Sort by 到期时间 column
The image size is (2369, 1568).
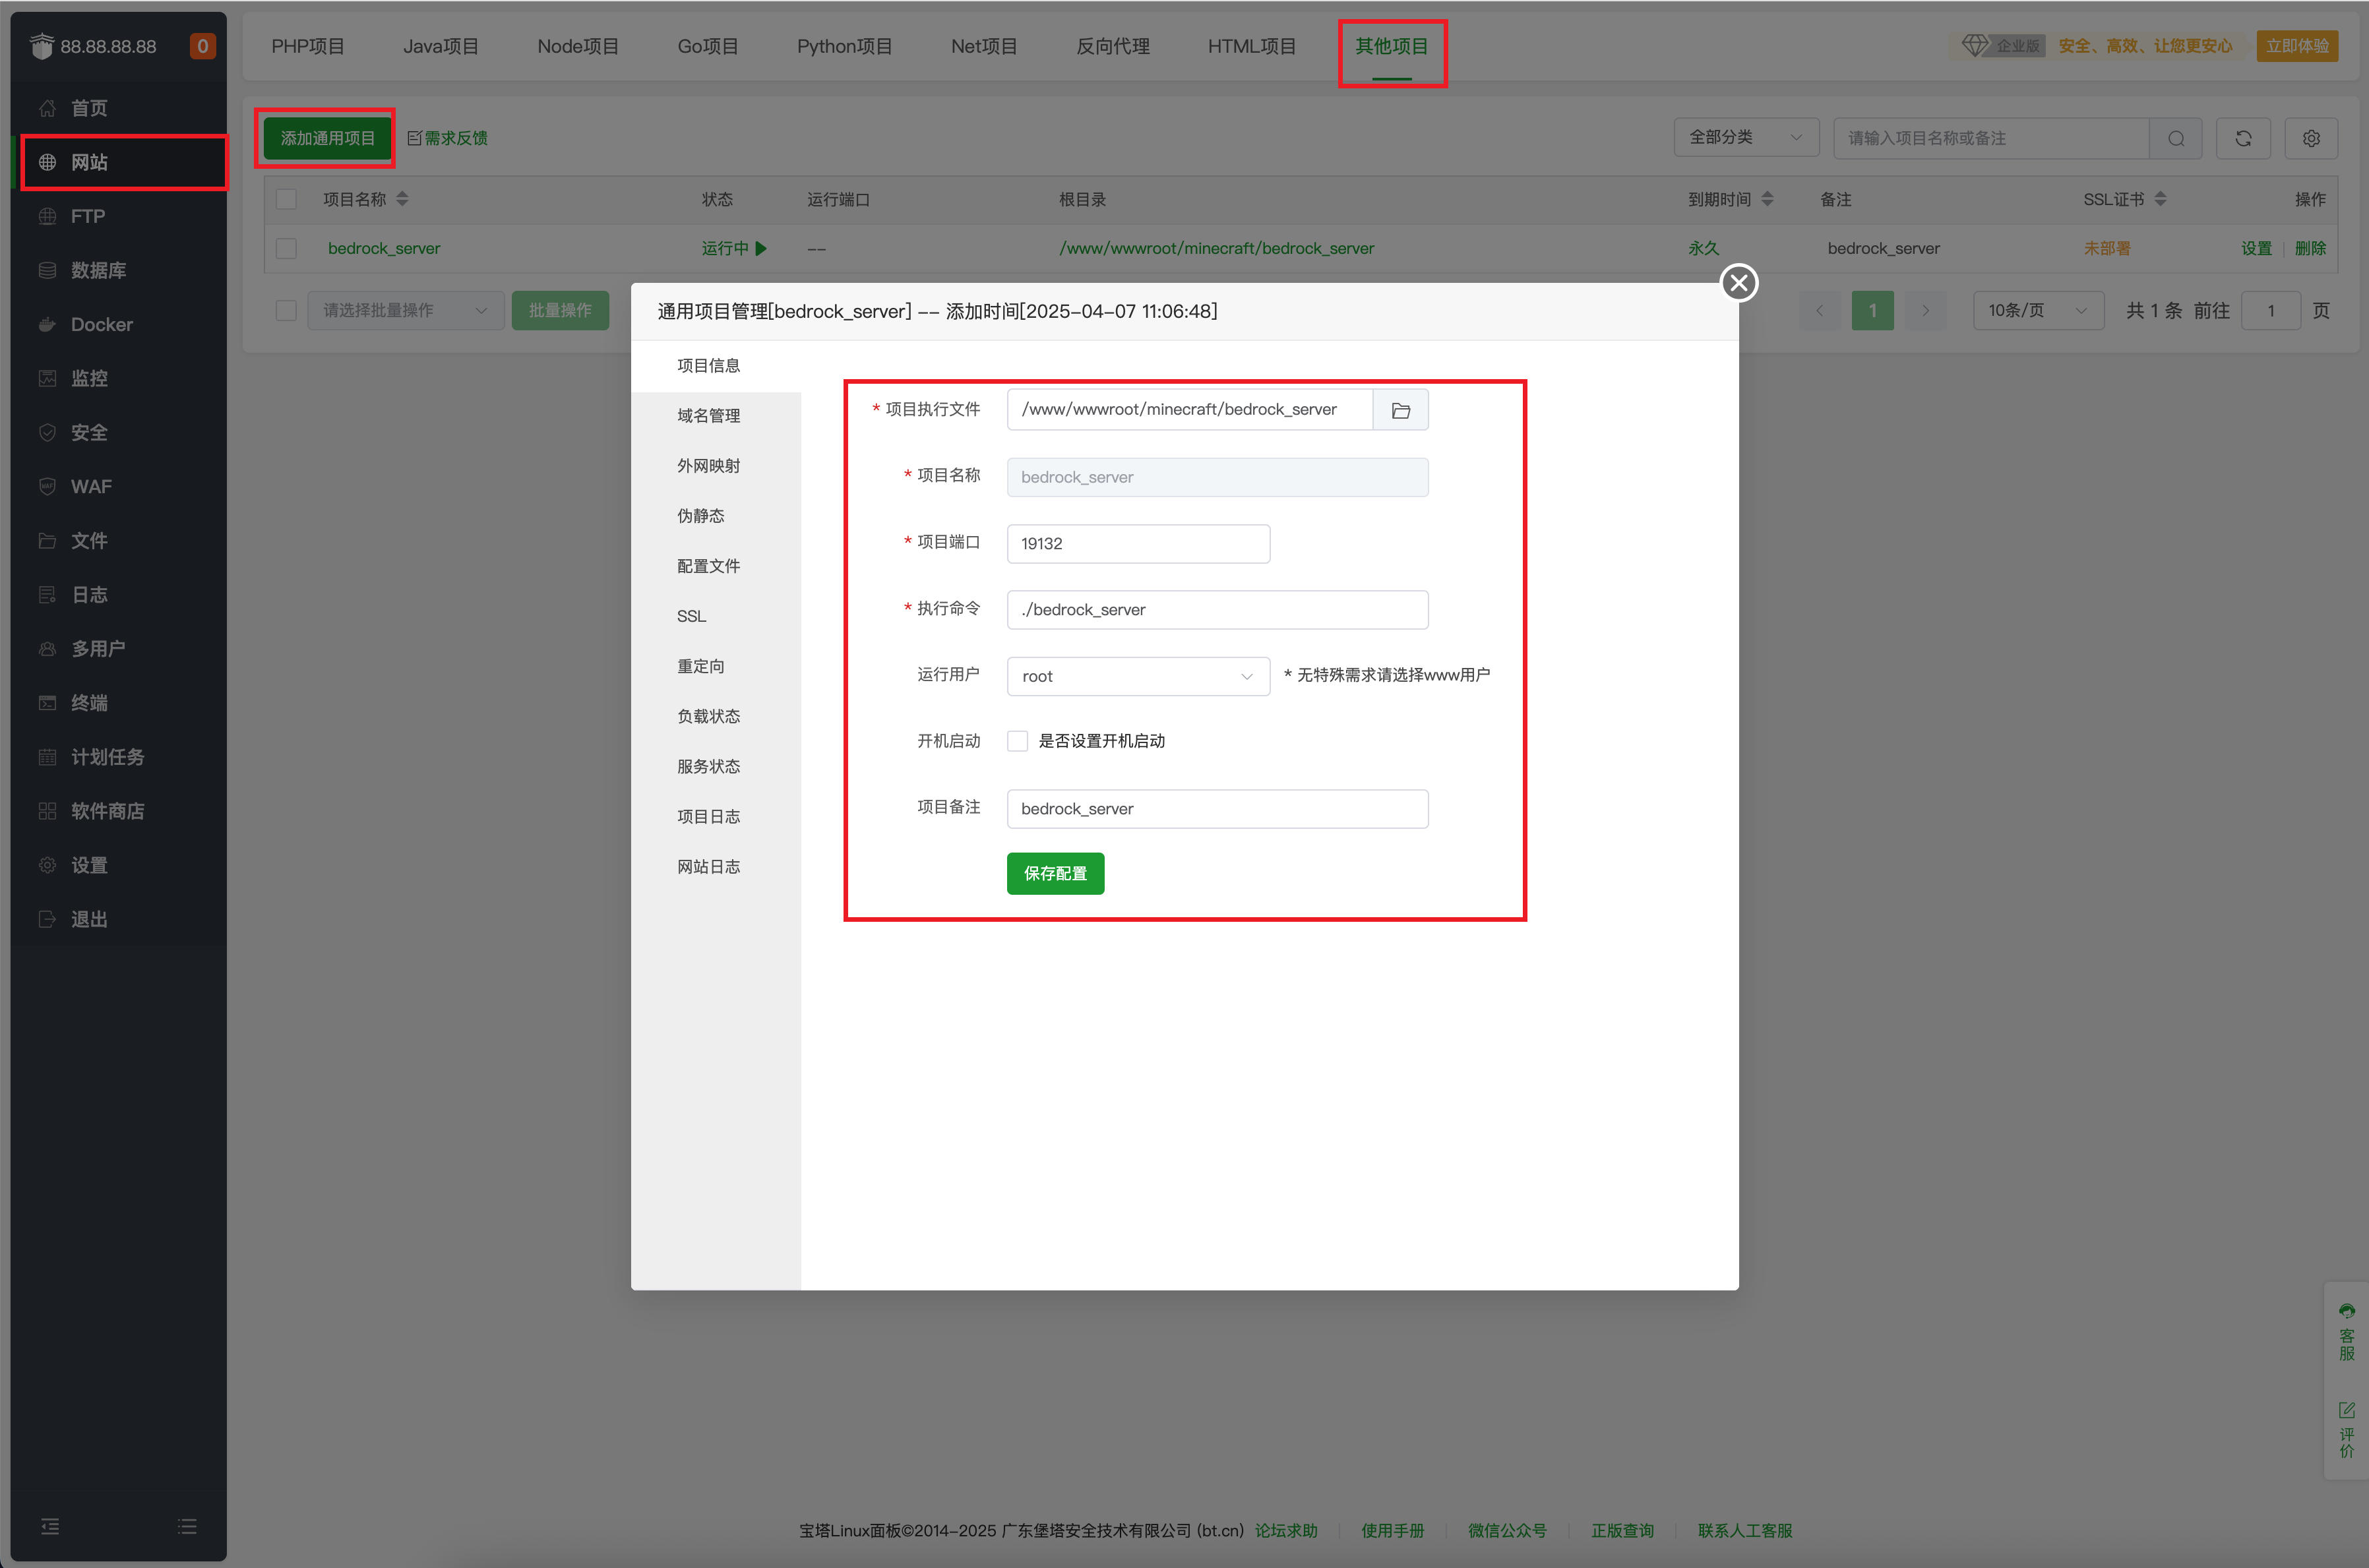pyautogui.click(x=1767, y=199)
